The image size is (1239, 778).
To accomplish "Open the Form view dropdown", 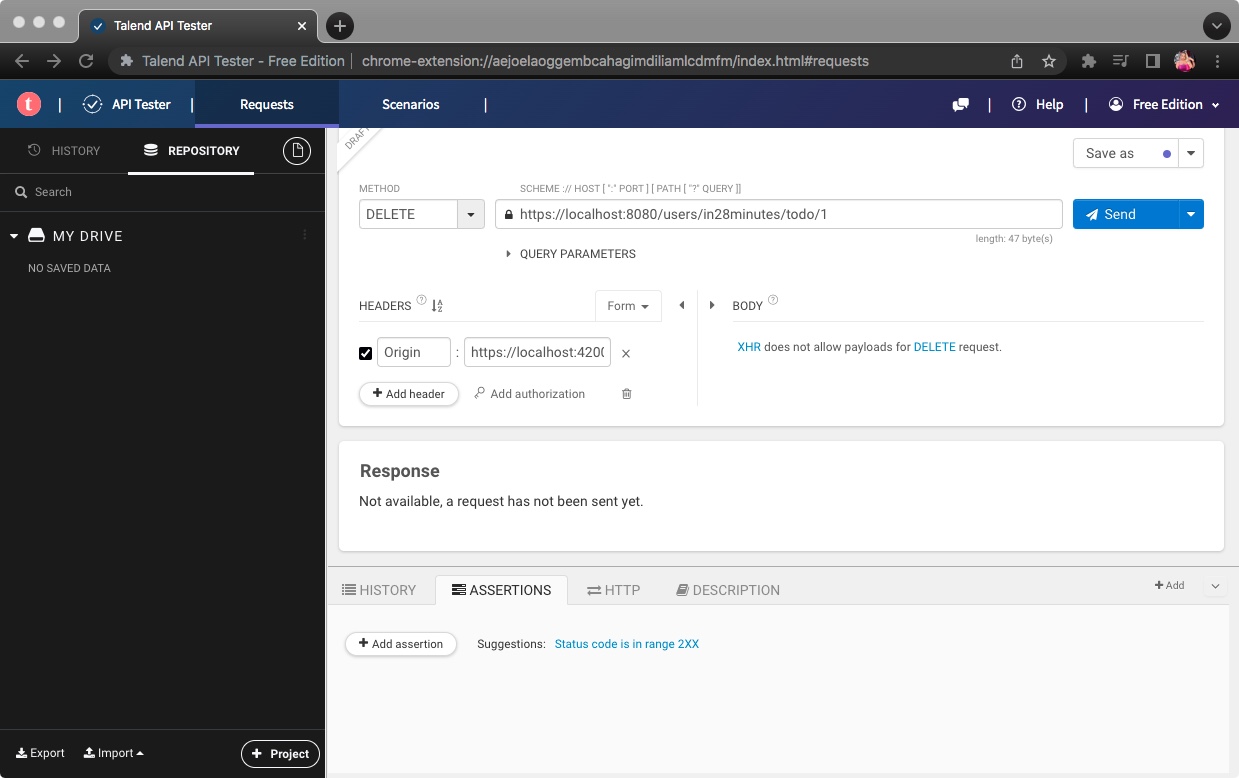I will (628, 306).
